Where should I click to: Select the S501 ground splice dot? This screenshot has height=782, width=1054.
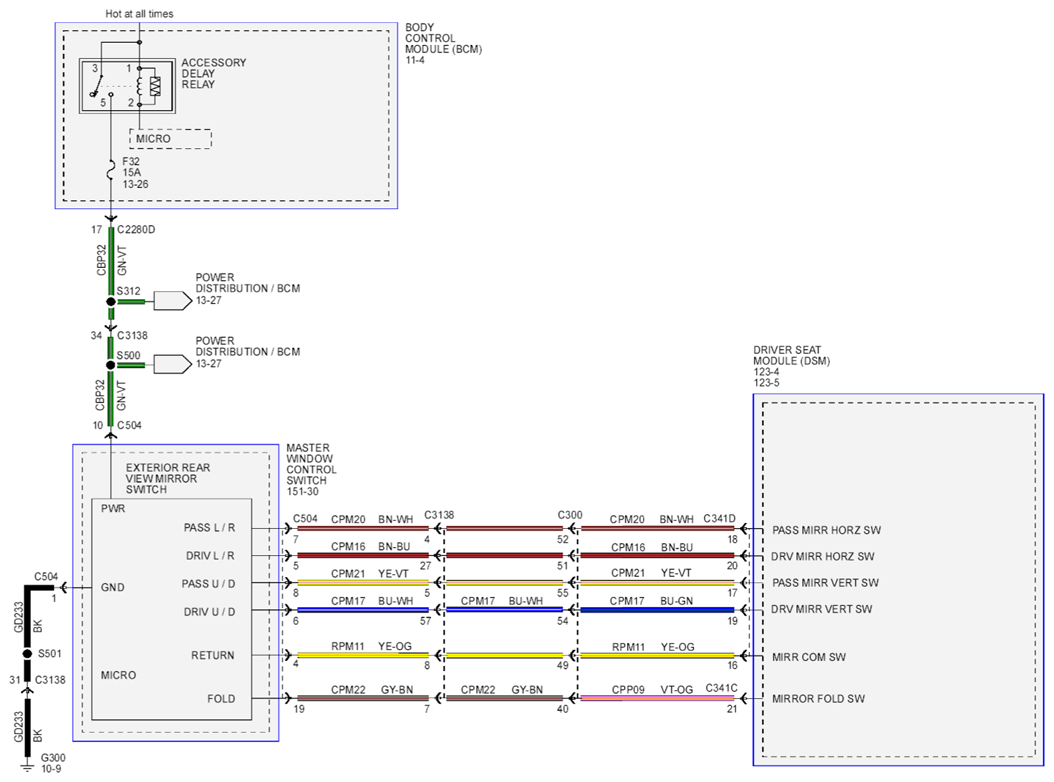coord(27,654)
